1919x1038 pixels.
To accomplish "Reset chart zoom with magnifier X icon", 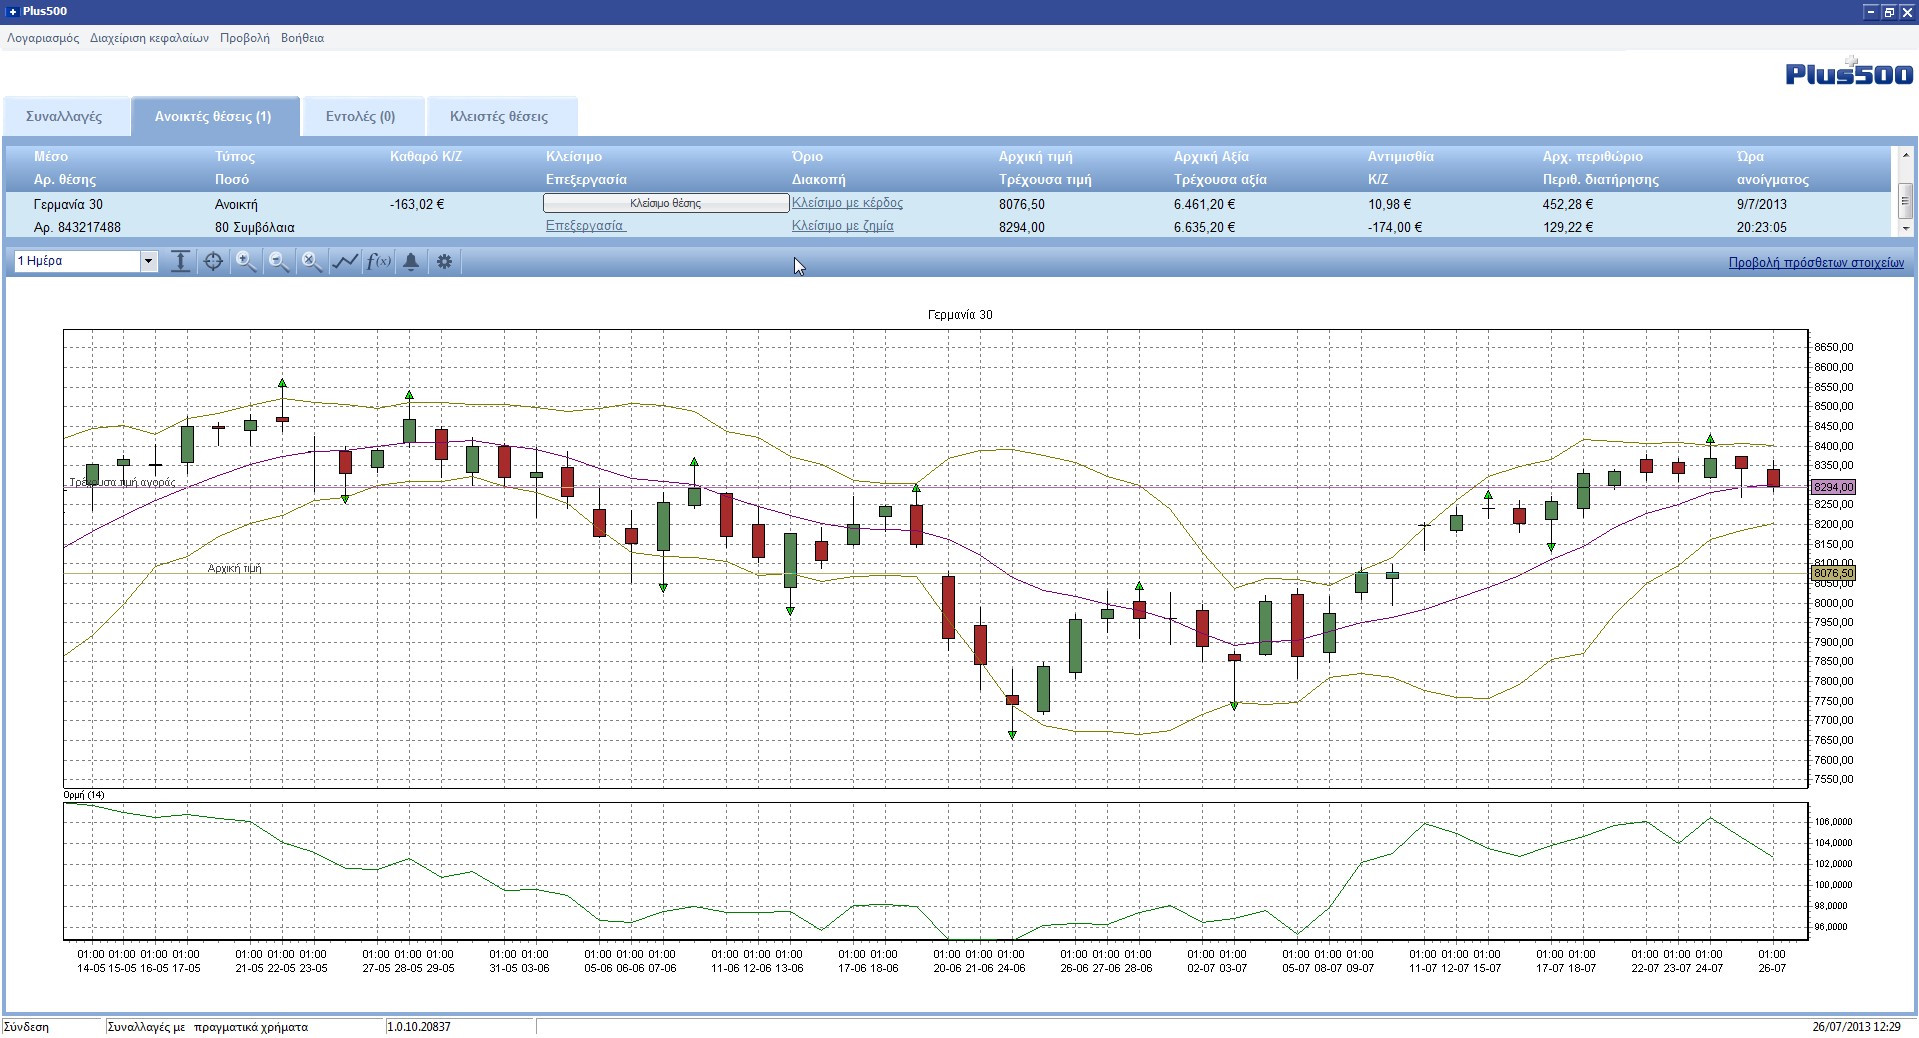I will tap(312, 262).
